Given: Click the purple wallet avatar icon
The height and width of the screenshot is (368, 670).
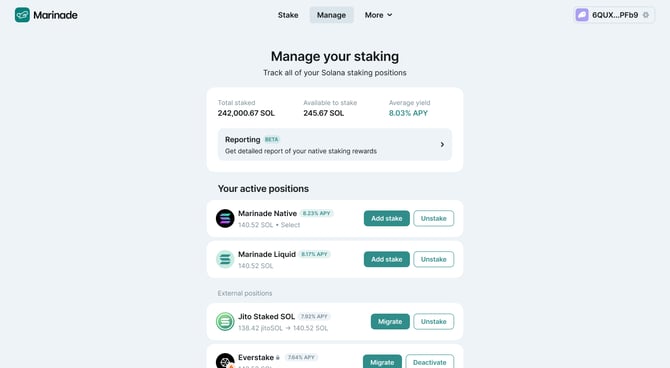Looking at the screenshot, I should [x=582, y=15].
